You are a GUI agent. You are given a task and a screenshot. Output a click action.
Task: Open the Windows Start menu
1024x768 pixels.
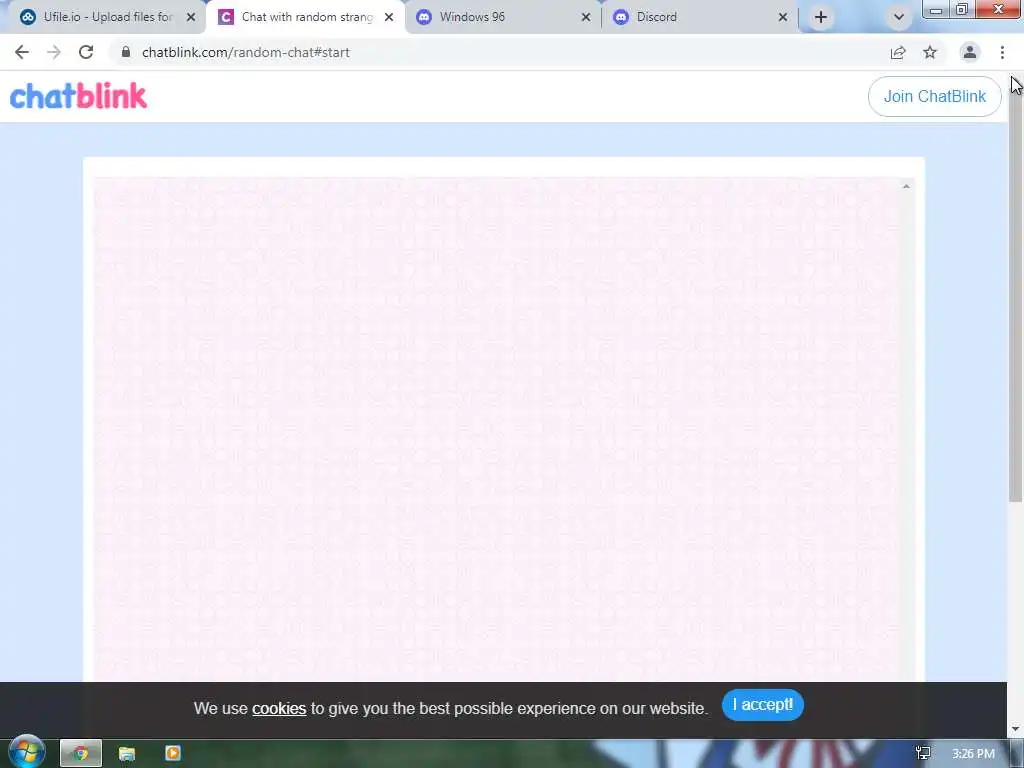[x=26, y=752]
